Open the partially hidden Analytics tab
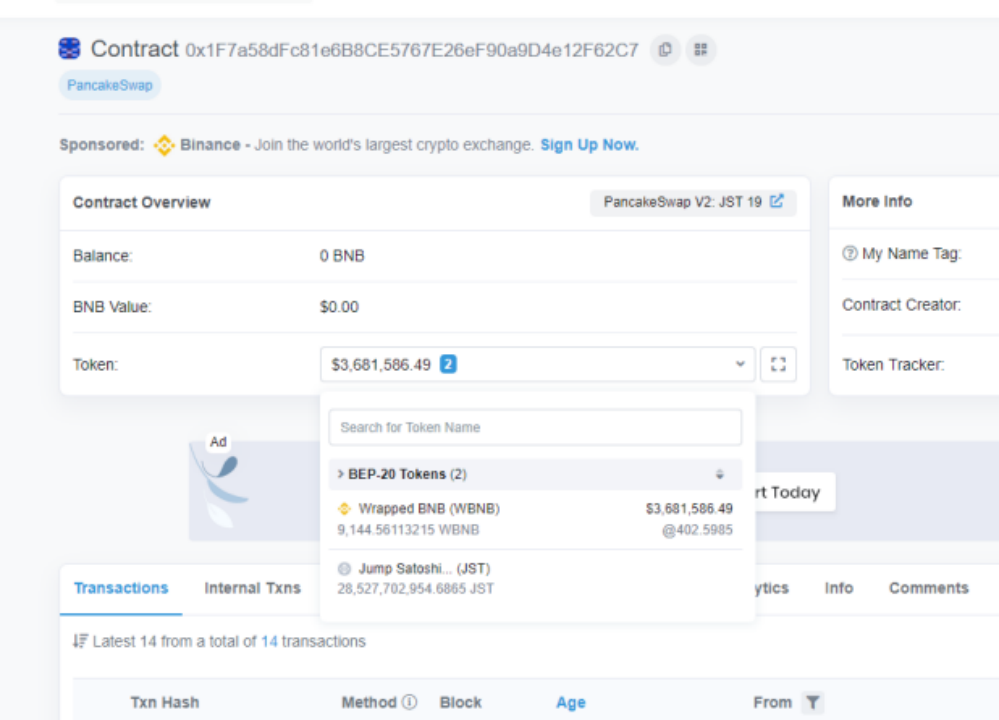This screenshot has width=999, height=720. pos(772,588)
